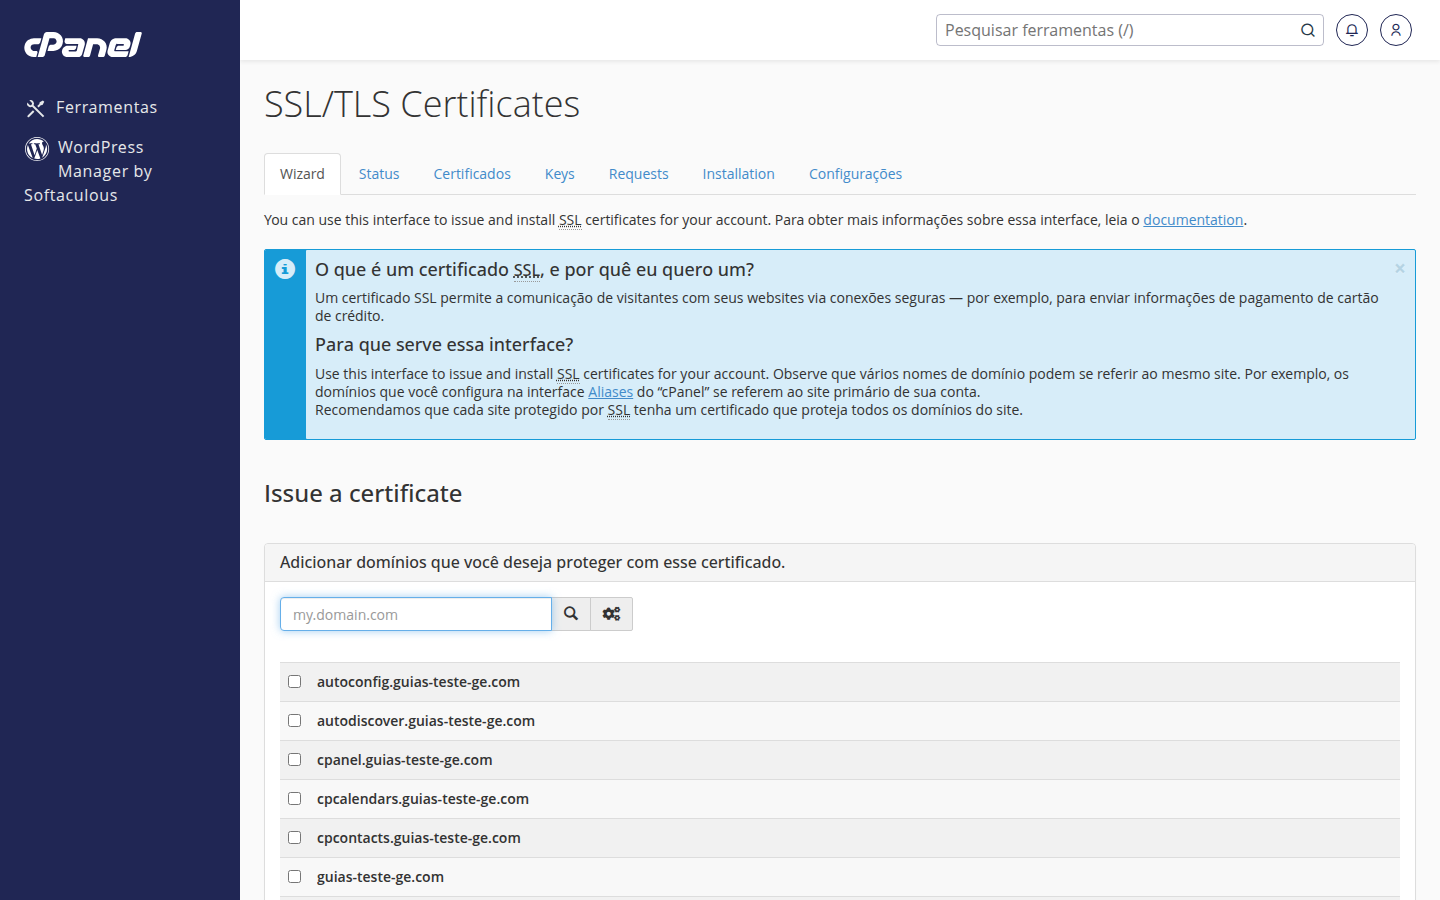Select the Wizard tab
Viewport: 1440px width, 900px height.
(302, 174)
